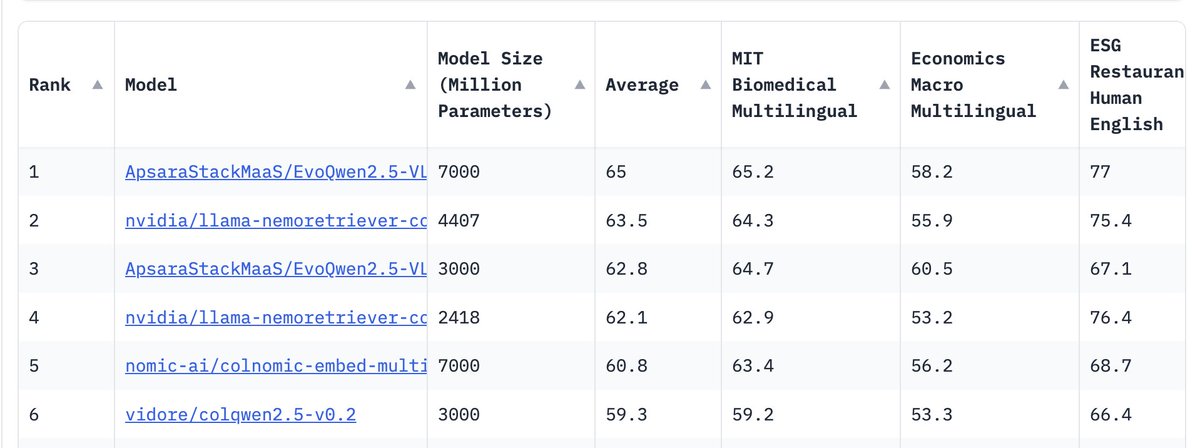Open the nomic-ai/colnomic-embed-multi model link
1200x448 pixels.
click(x=275, y=364)
